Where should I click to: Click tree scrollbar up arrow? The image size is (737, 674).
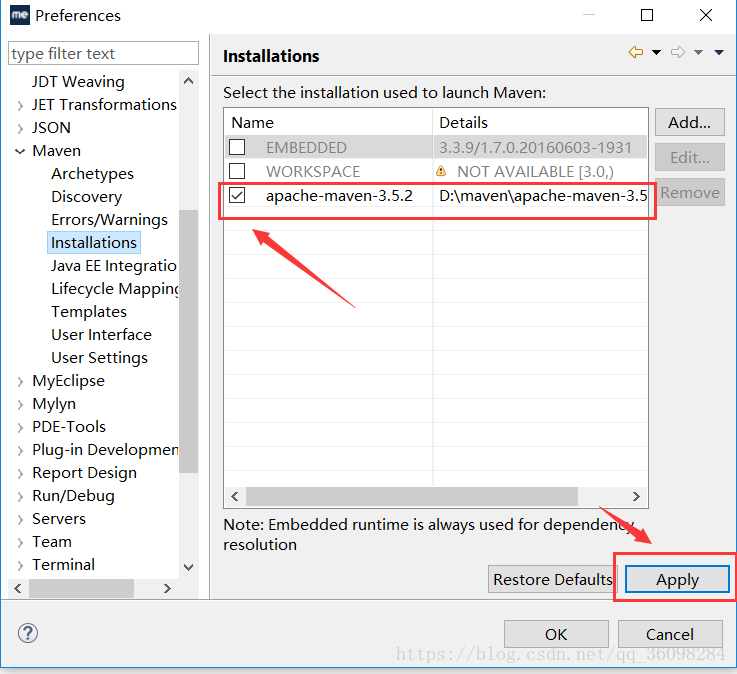tap(188, 81)
